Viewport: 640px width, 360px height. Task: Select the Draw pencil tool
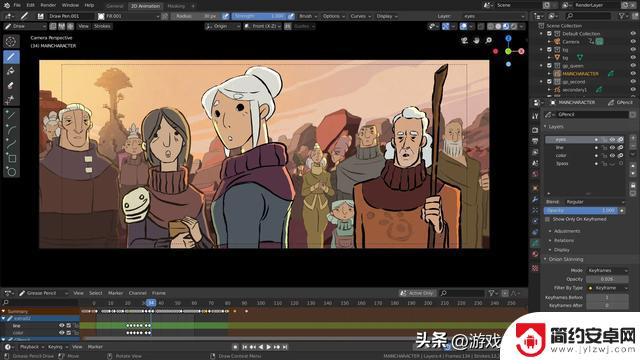coord(11,57)
